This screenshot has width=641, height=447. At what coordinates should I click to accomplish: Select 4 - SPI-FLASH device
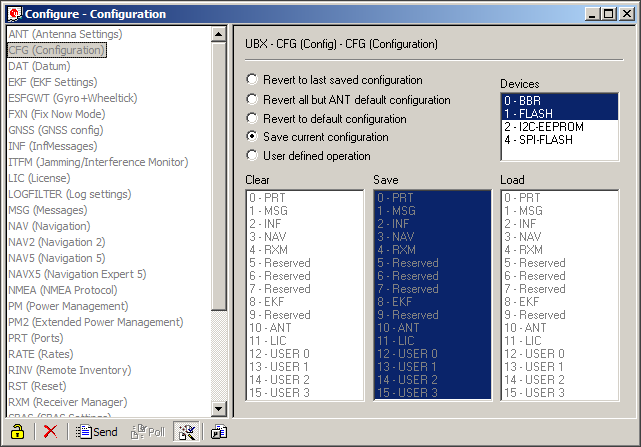point(560,140)
